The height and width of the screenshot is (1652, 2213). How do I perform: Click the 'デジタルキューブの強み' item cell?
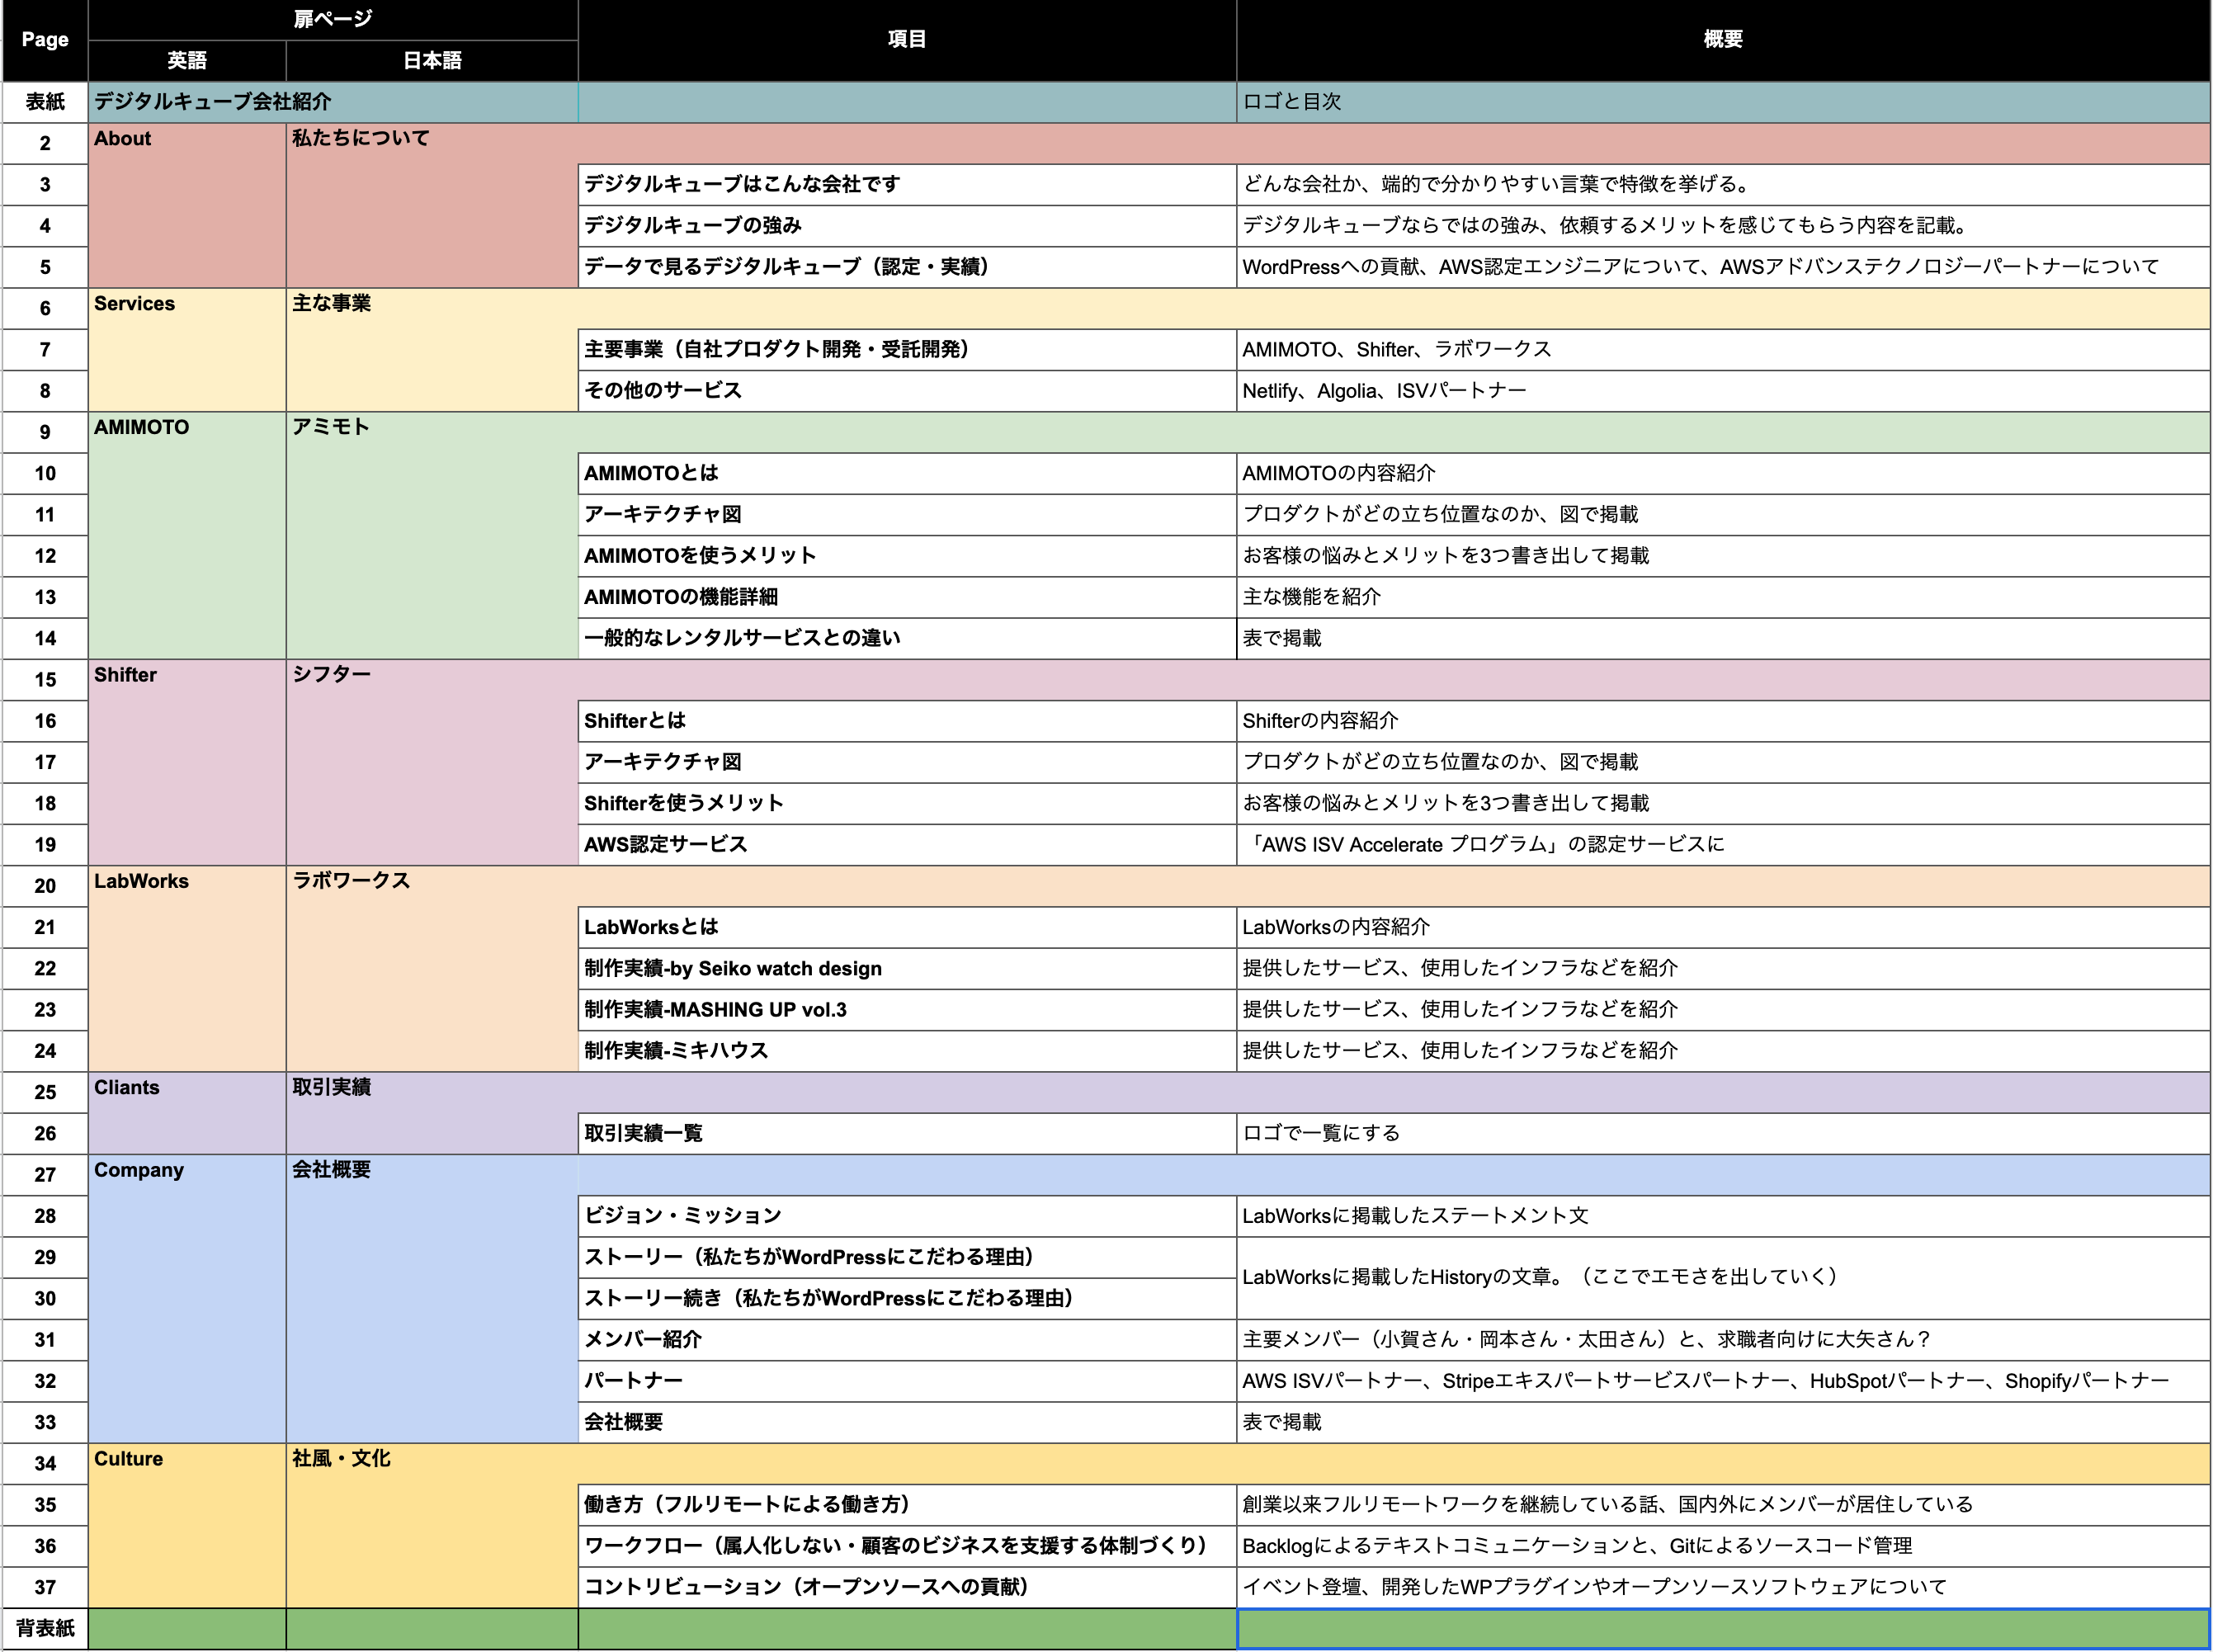pos(907,226)
